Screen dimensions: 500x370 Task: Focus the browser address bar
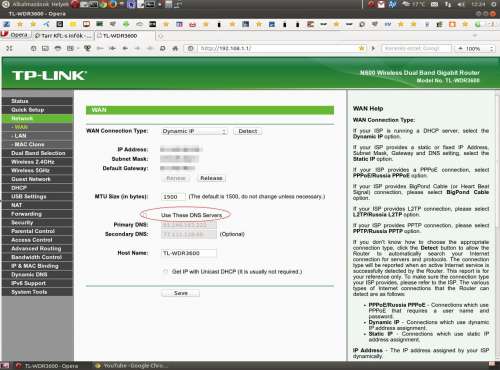tap(275, 48)
